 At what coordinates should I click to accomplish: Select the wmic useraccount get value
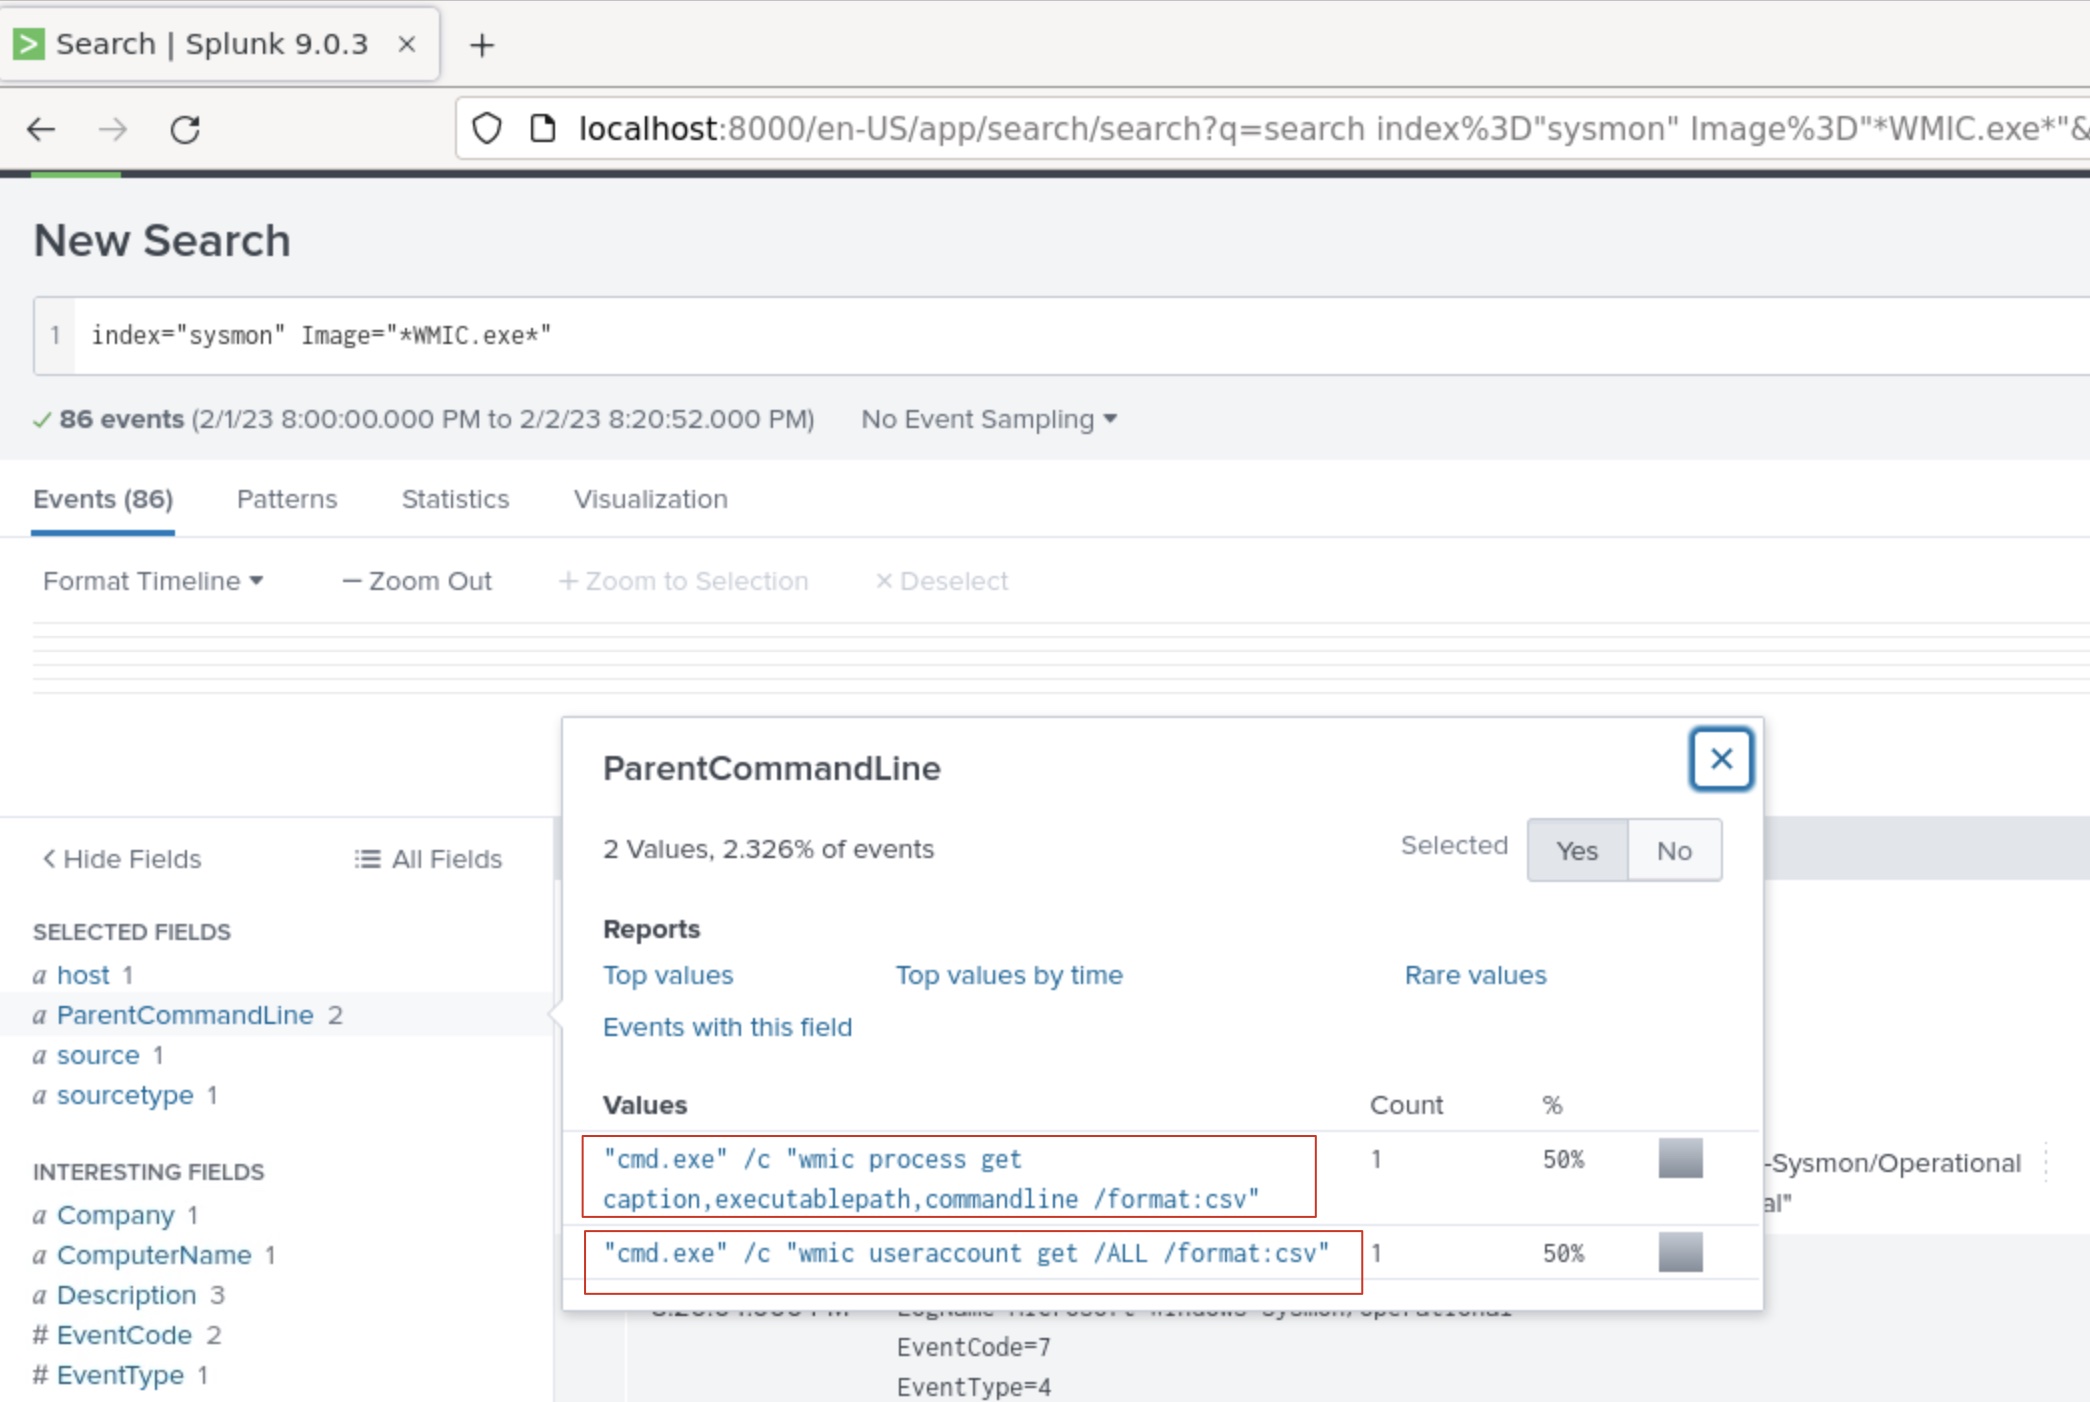pos(966,1253)
